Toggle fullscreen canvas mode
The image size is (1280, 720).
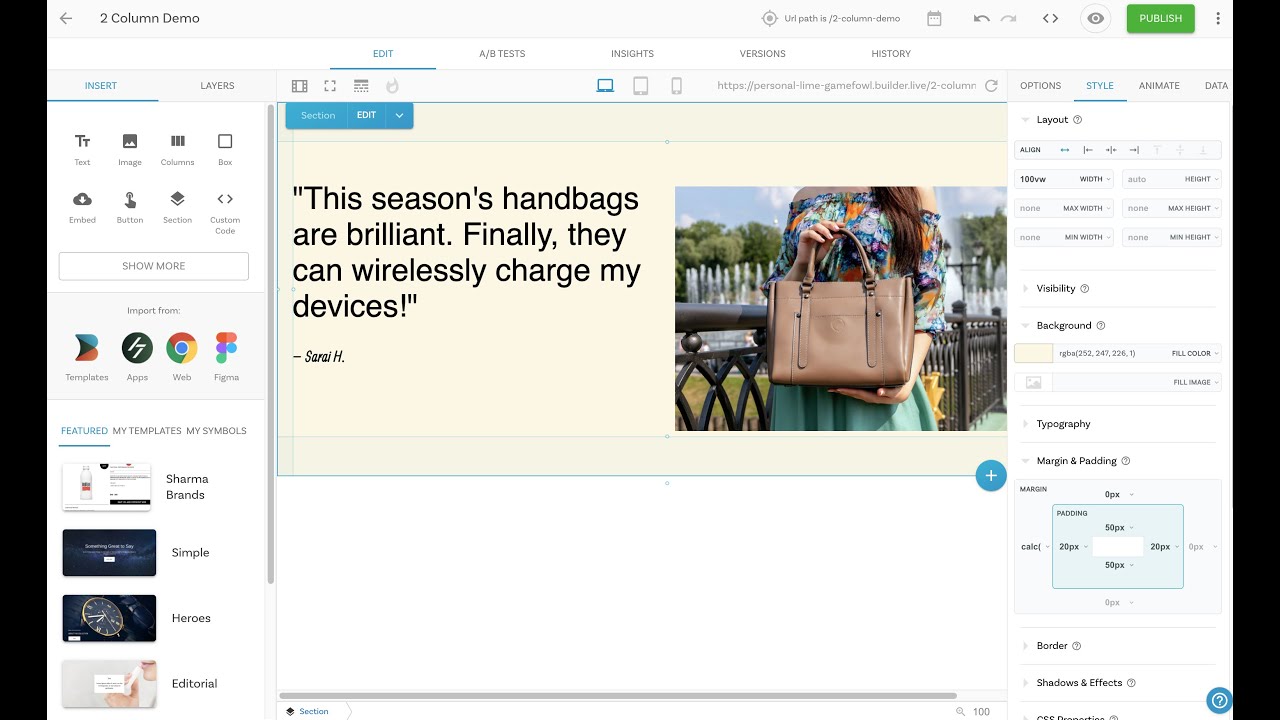pos(330,86)
